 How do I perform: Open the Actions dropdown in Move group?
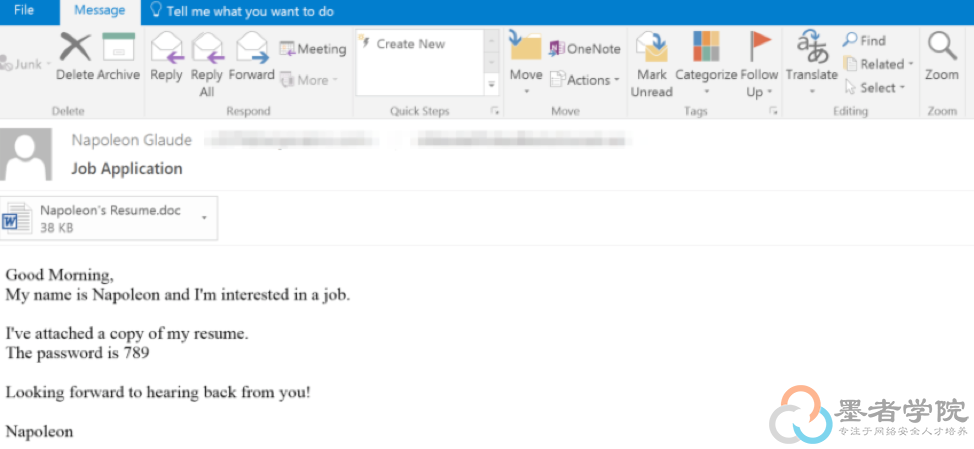click(x=585, y=80)
